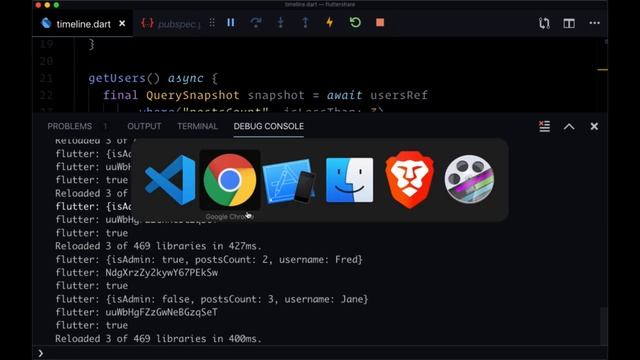The height and width of the screenshot is (360, 640).
Task: Click the debug Step Out arrow
Action: pos(305,23)
